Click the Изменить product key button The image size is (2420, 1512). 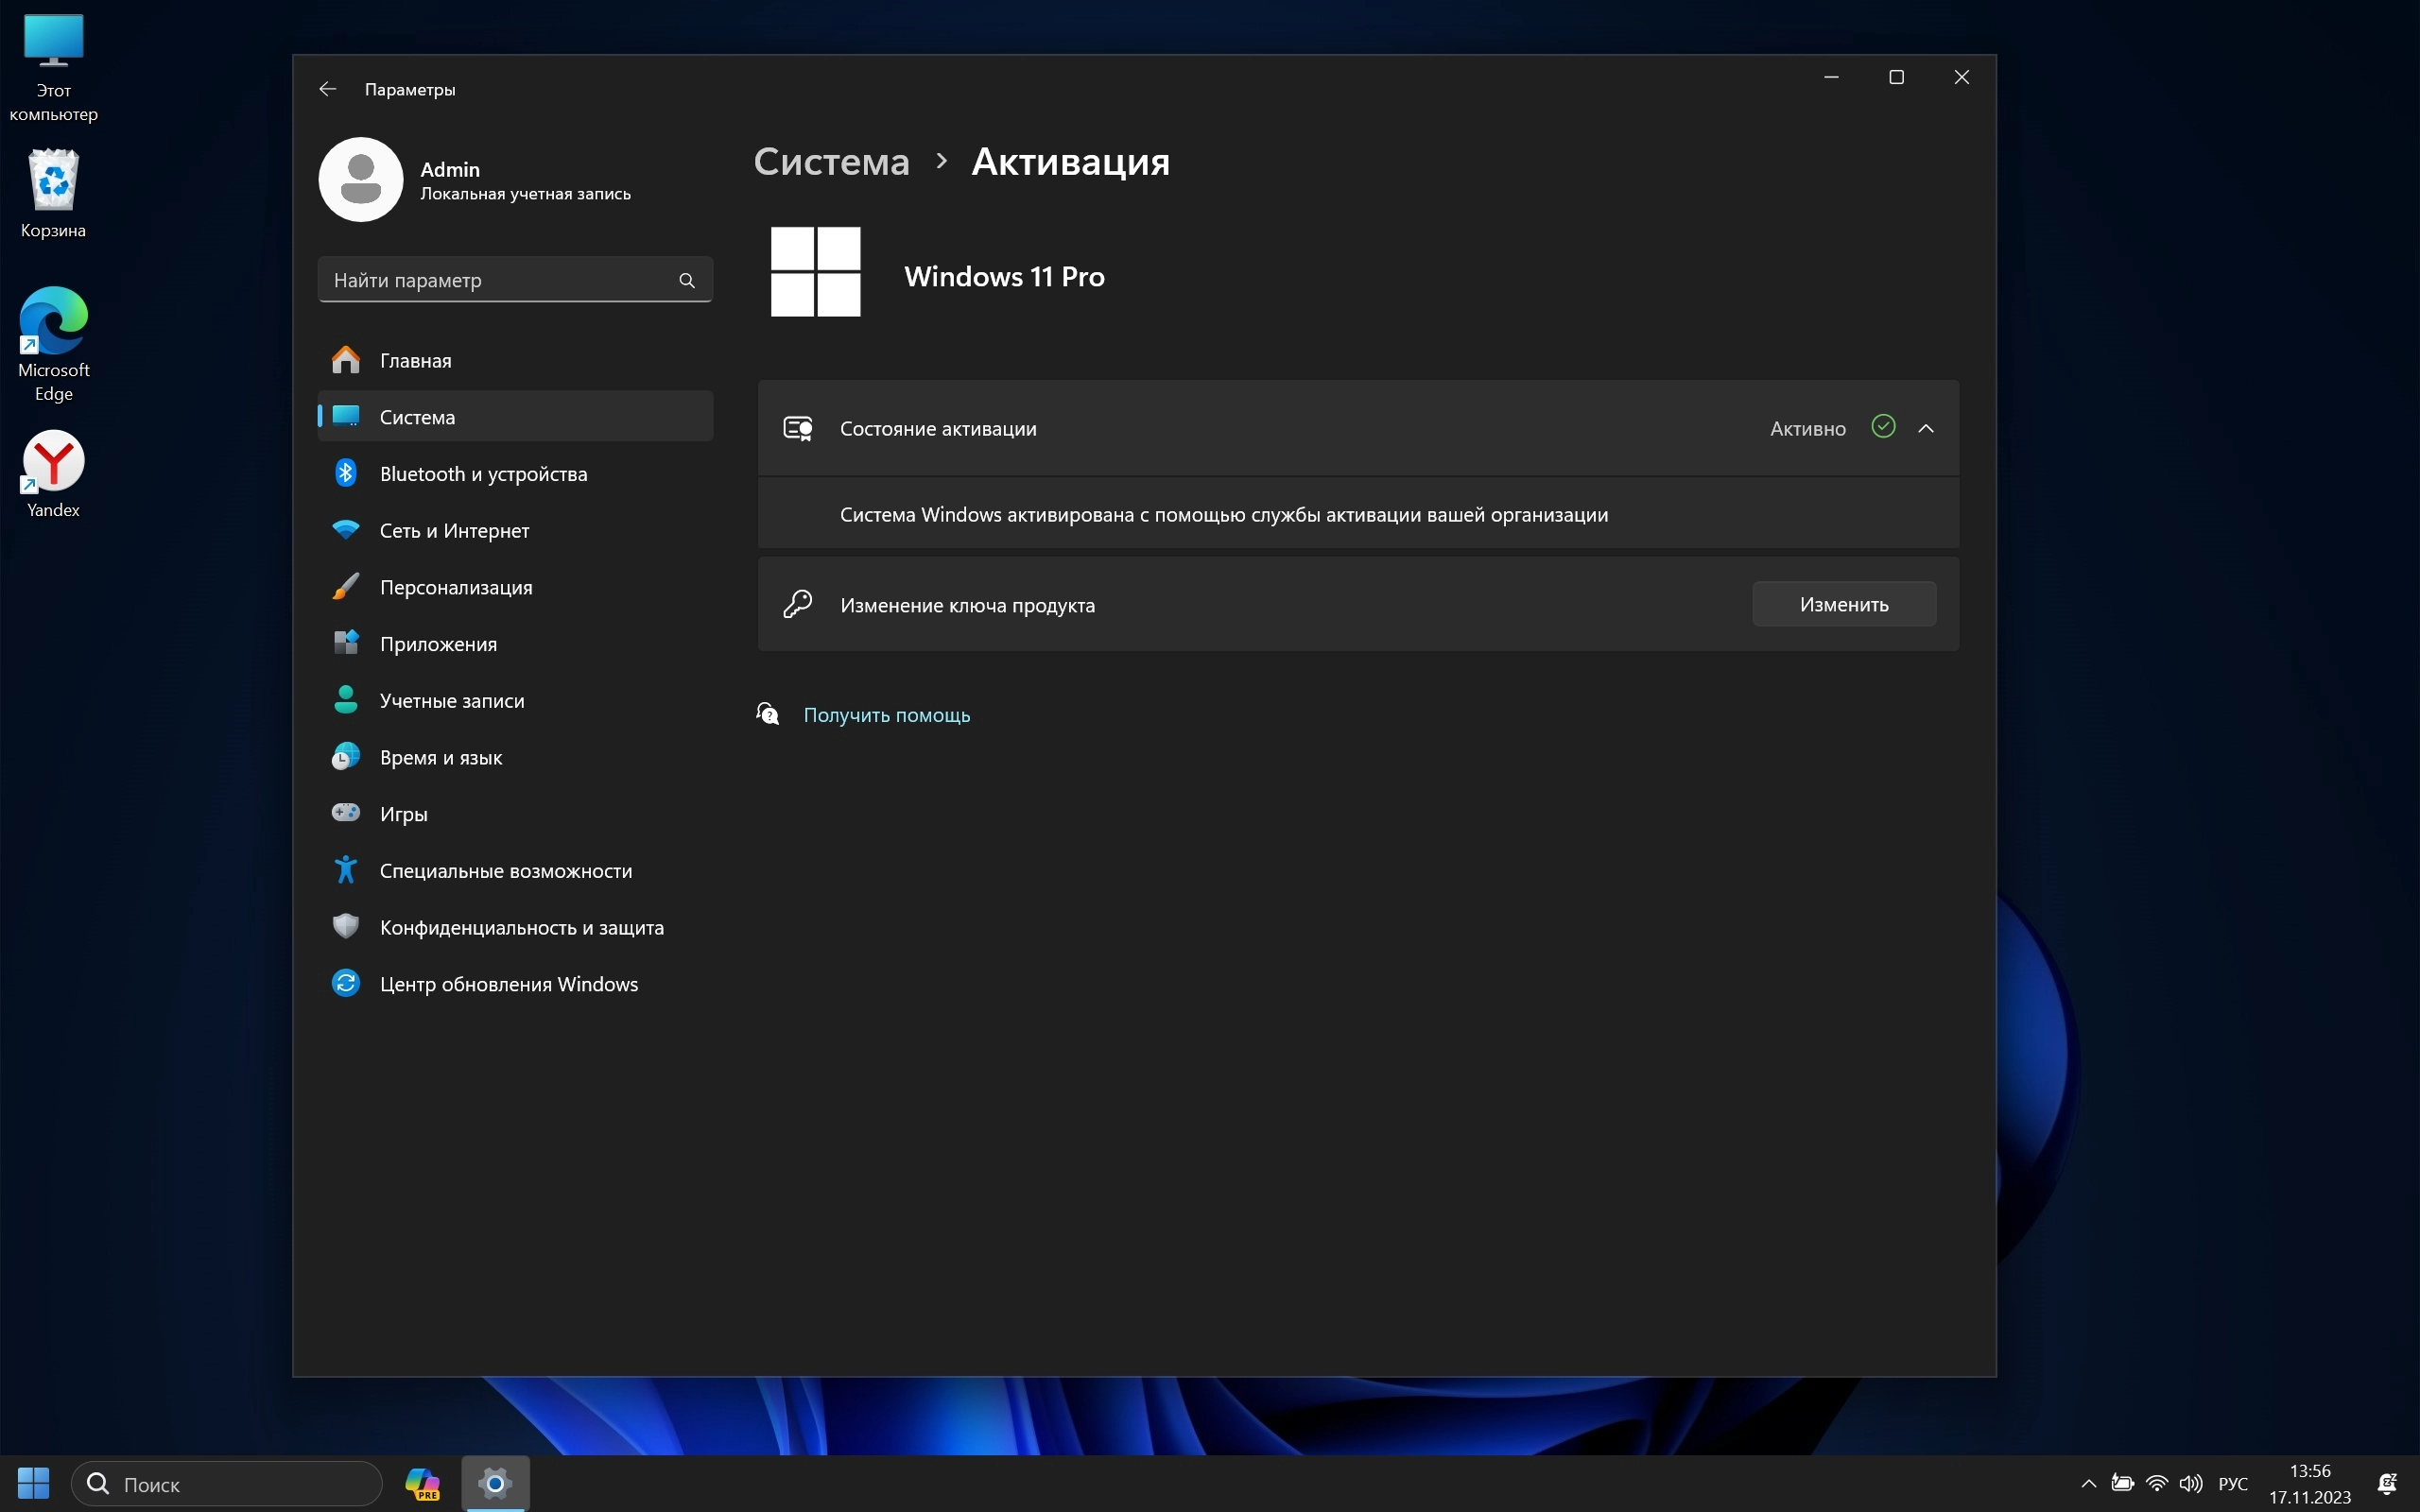pos(1843,604)
